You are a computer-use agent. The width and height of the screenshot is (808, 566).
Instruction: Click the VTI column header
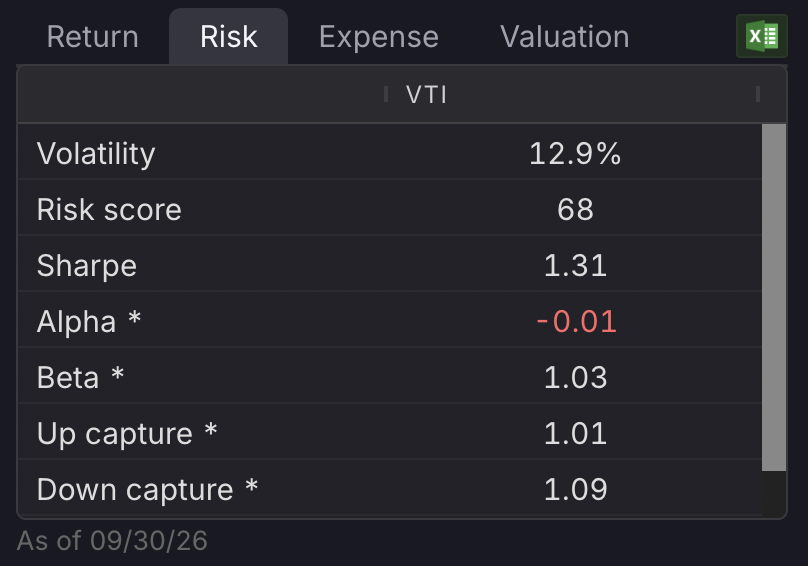coord(427,95)
